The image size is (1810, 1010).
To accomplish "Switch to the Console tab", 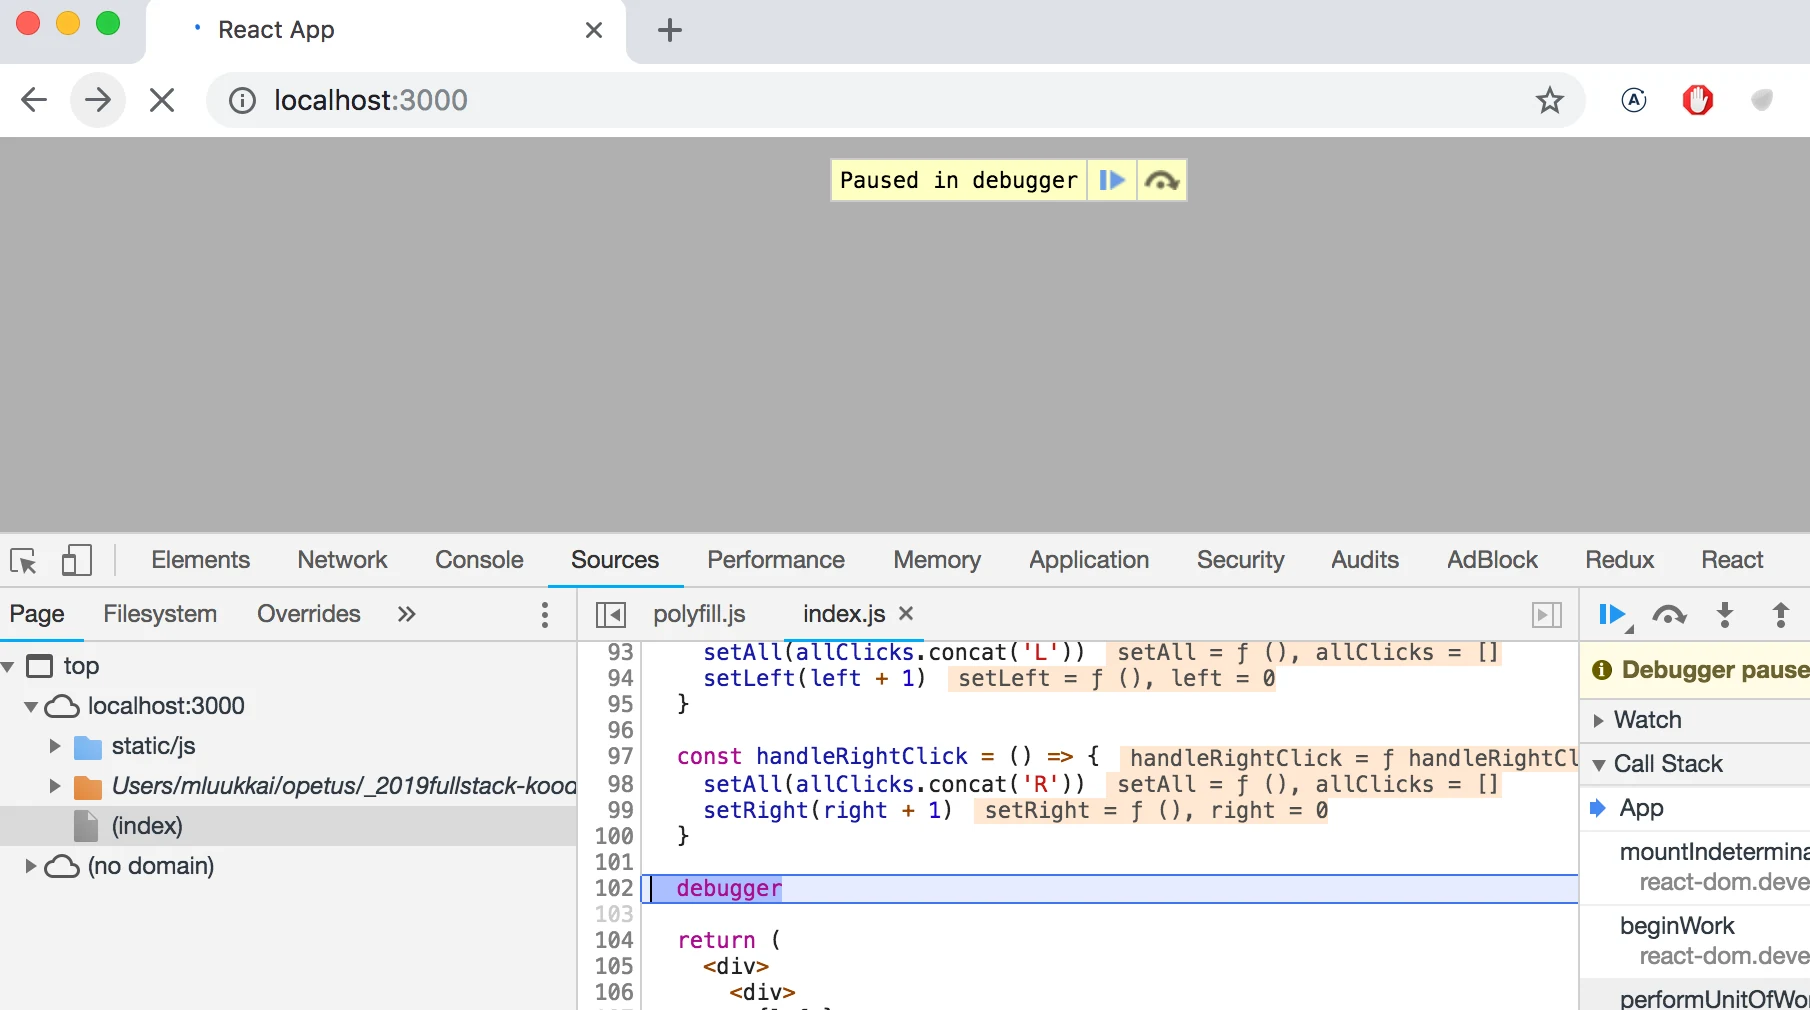I will pos(479,560).
